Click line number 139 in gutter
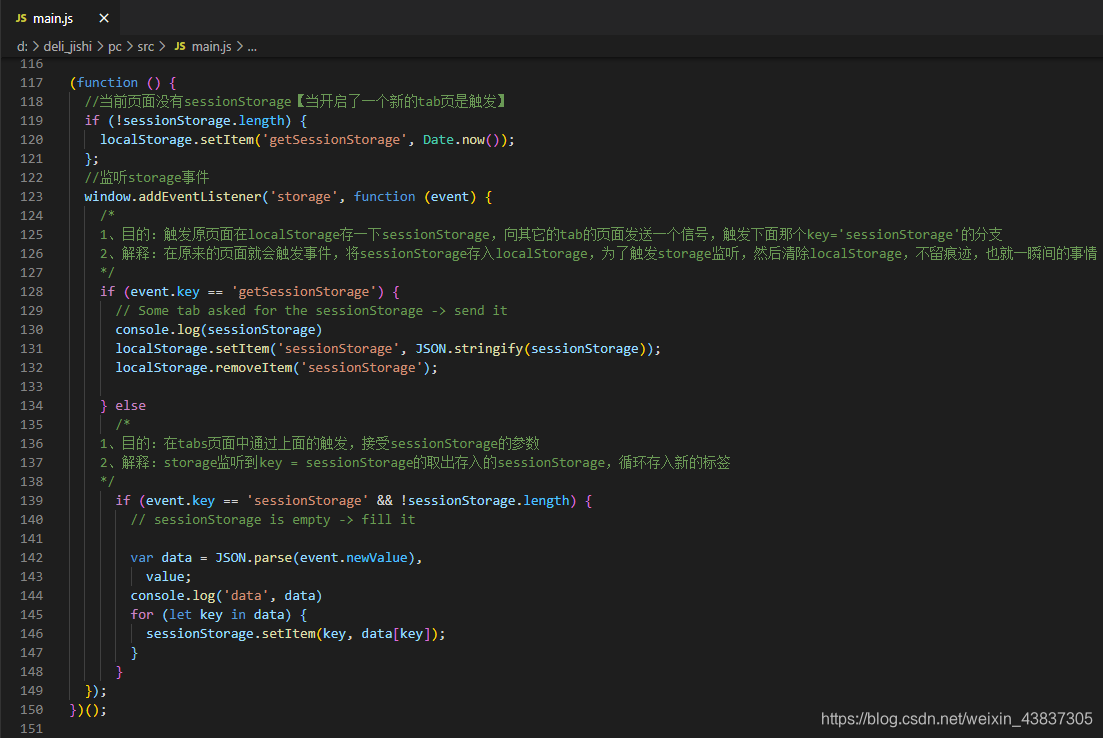 (x=32, y=500)
